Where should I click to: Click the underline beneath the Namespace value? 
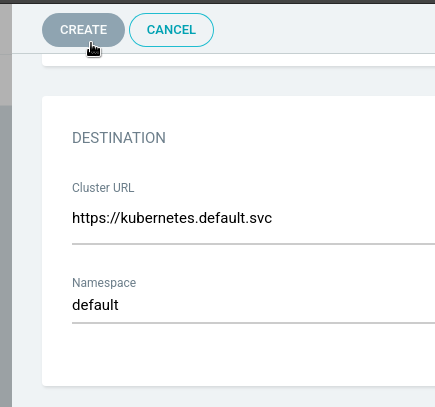tap(253, 323)
